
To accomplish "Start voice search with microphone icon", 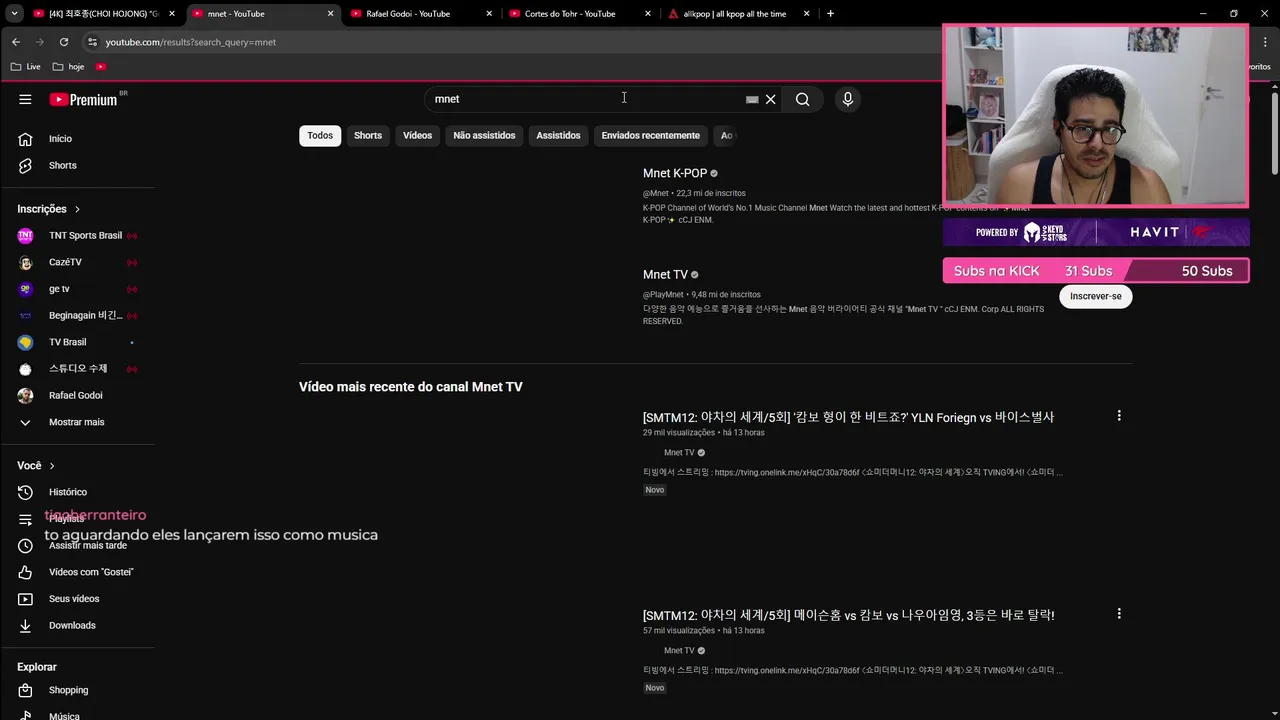I will click(848, 99).
